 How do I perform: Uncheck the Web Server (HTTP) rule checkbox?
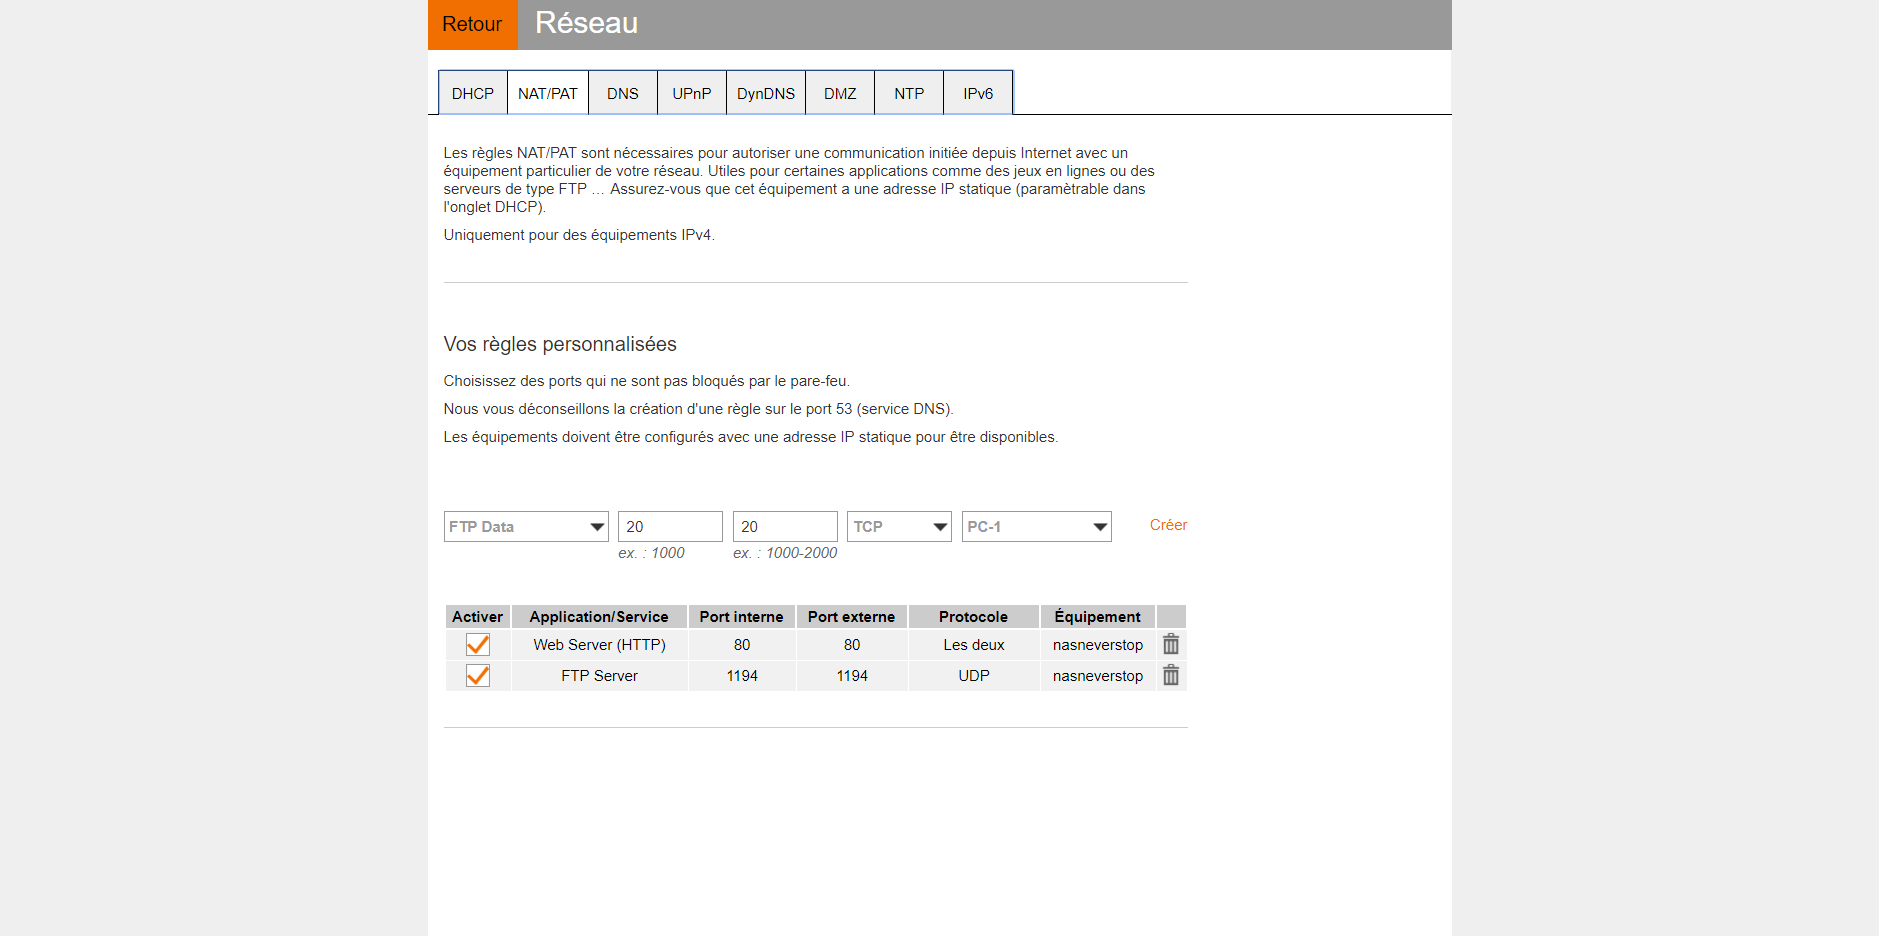(x=478, y=645)
